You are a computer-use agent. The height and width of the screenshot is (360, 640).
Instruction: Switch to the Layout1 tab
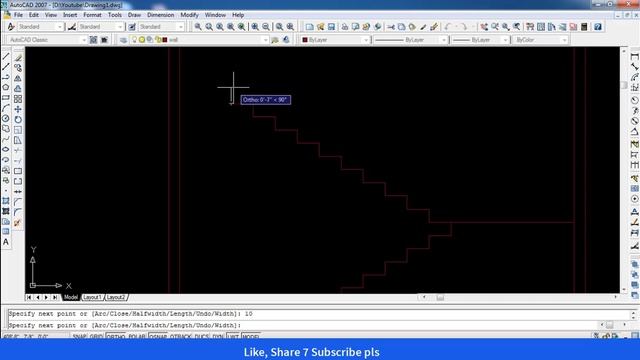coord(92,298)
